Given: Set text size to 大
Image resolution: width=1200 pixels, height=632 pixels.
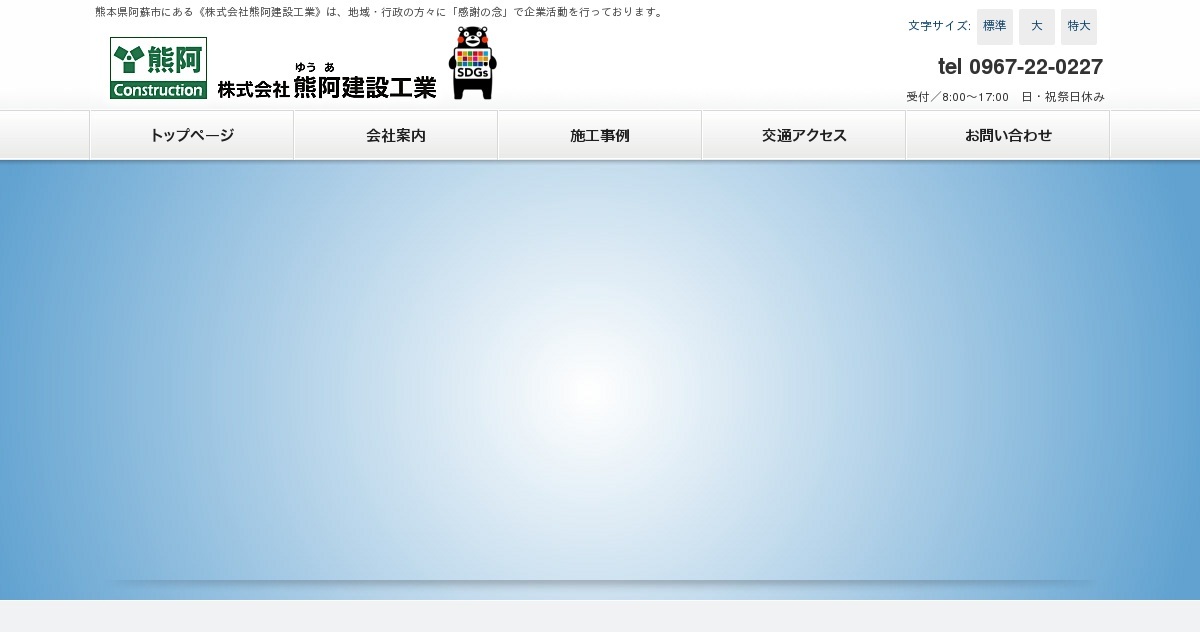Looking at the screenshot, I should 1037,26.
